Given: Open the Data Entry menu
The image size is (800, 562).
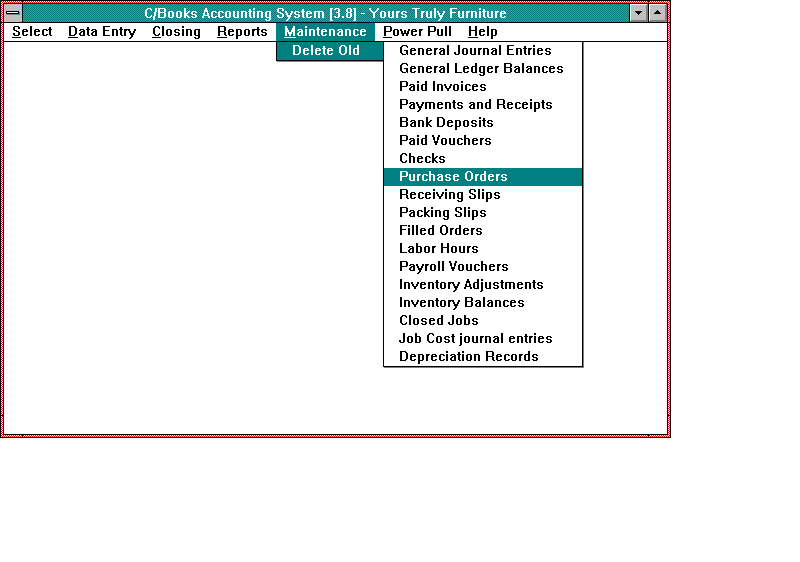Looking at the screenshot, I should click(x=102, y=32).
